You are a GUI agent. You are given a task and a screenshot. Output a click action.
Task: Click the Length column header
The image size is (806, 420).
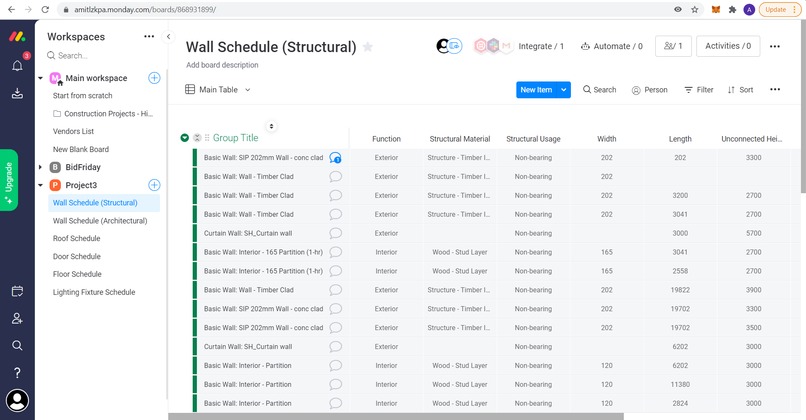click(x=680, y=139)
